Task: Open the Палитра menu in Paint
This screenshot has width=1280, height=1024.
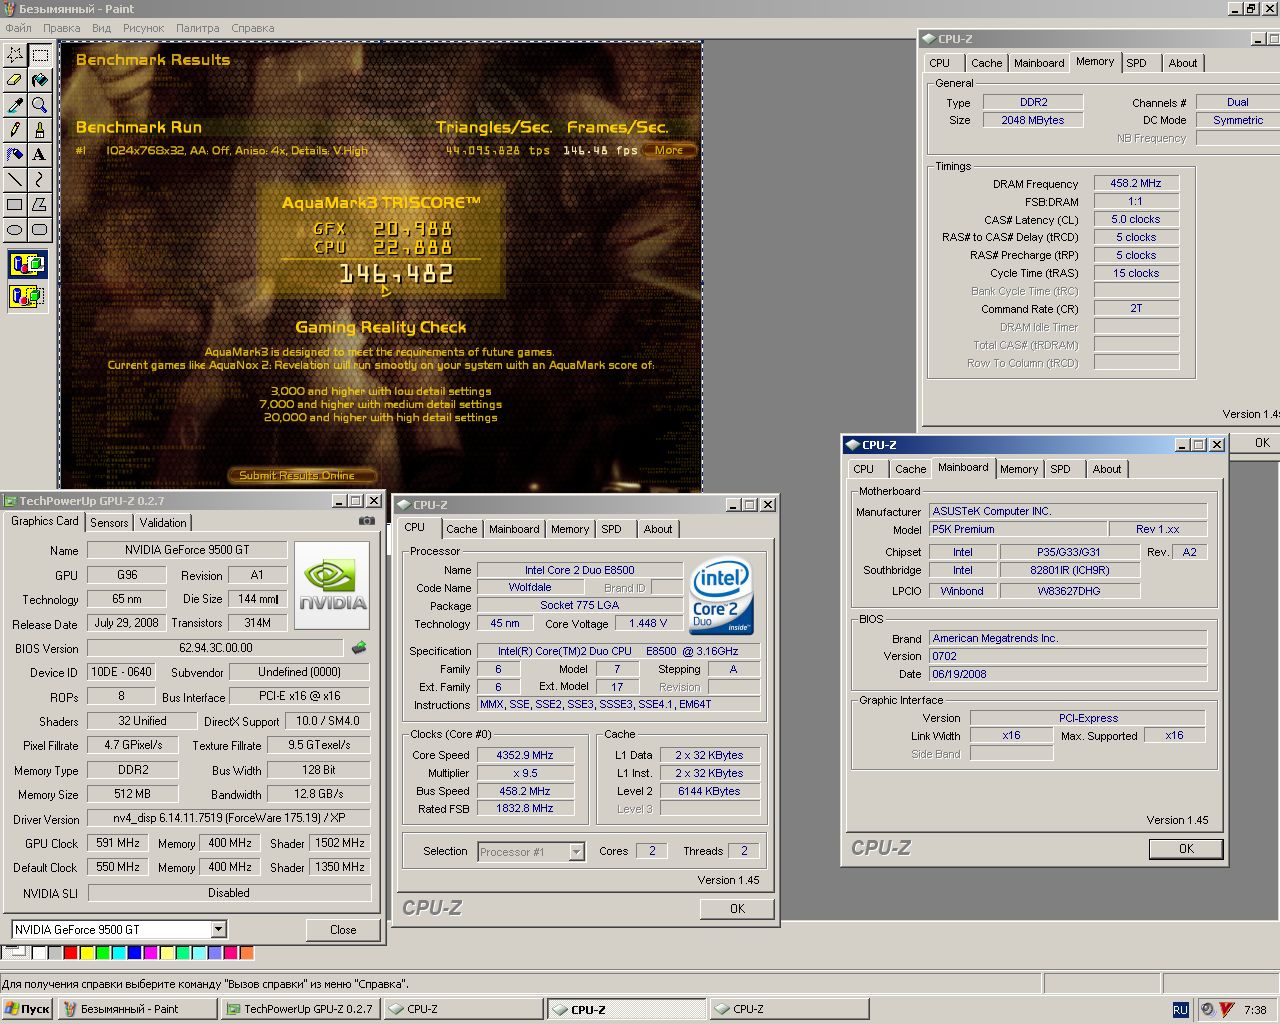Action: [197, 28]
